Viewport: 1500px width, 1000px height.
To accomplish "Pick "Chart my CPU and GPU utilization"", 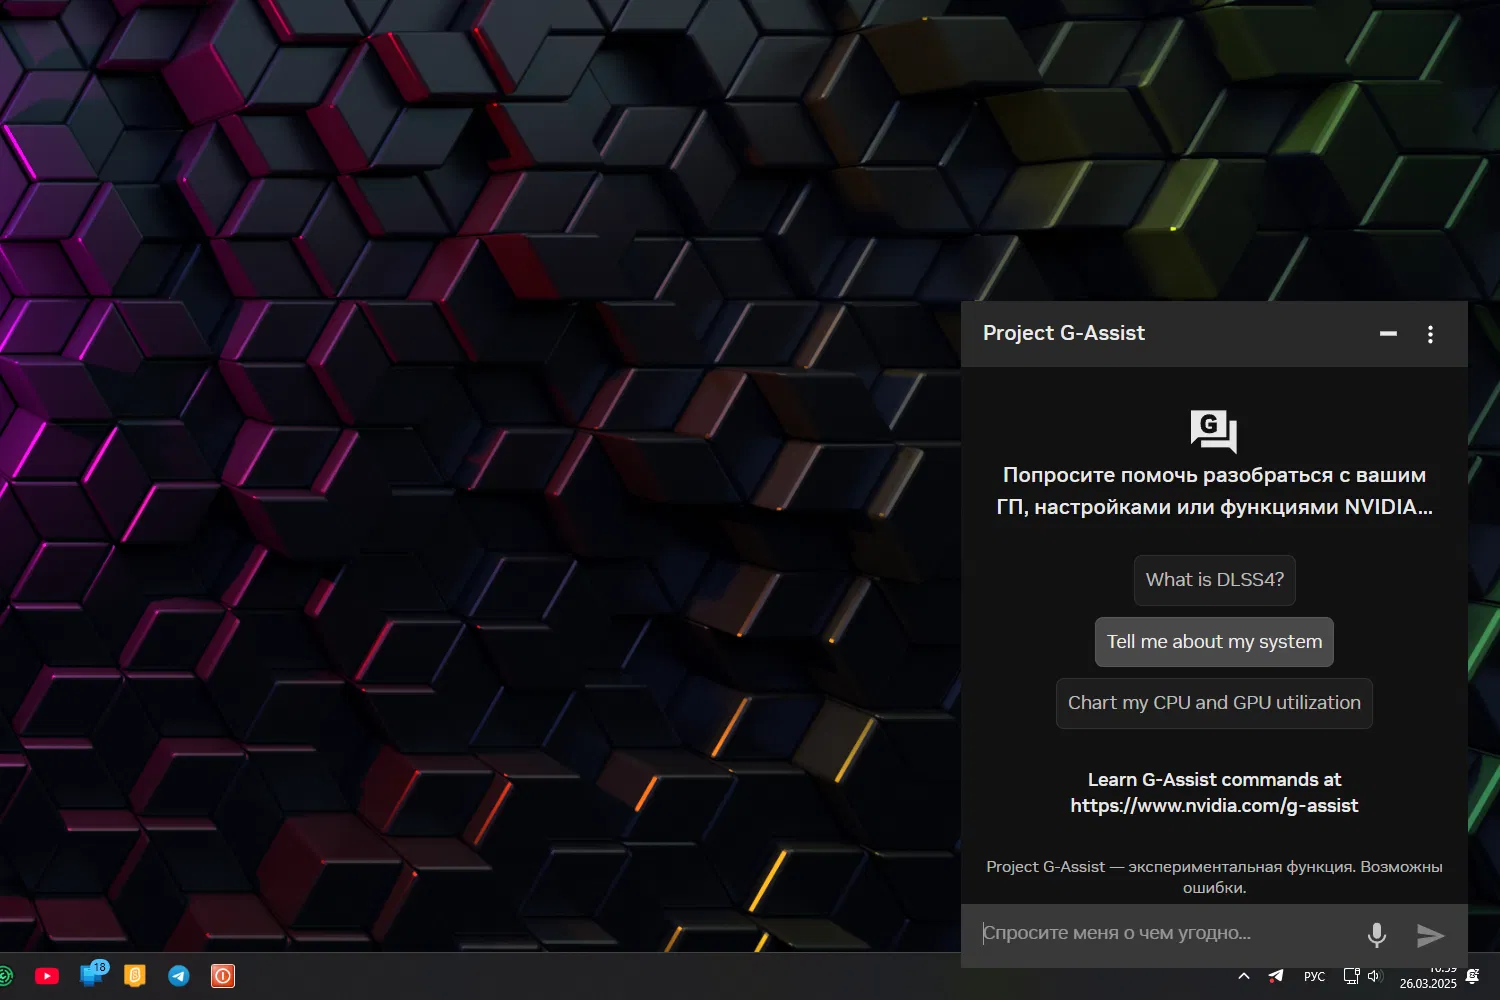I will coord(1214,703).
